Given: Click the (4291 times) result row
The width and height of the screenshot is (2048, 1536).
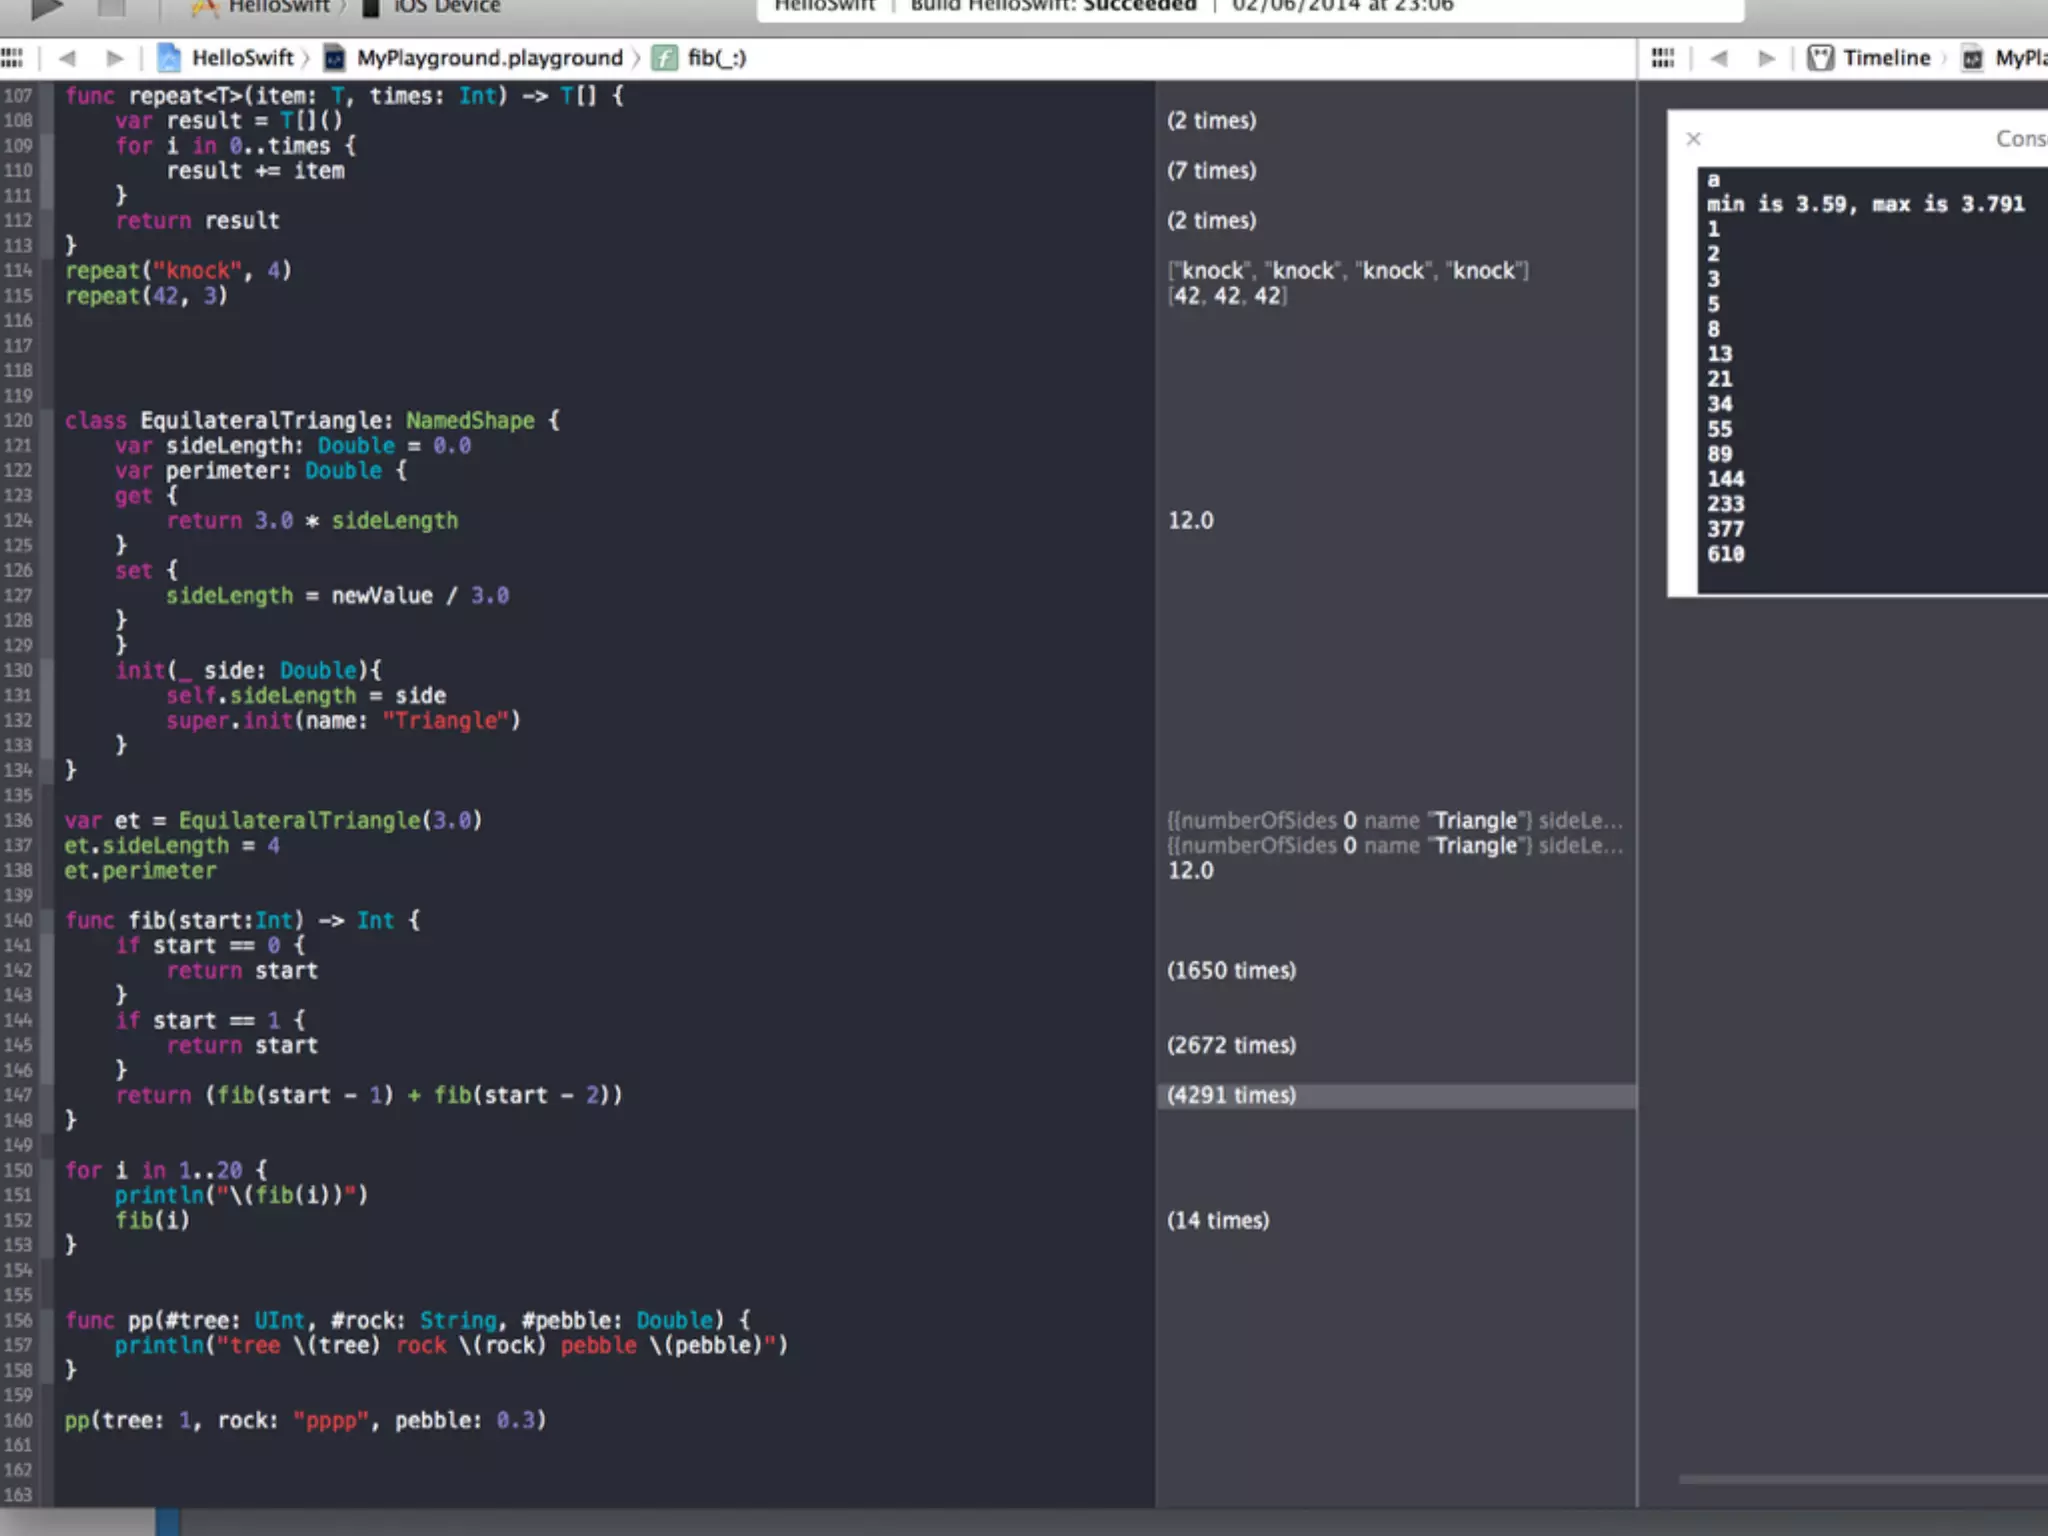Looking at the screenshot, I should point(1232,1095).
